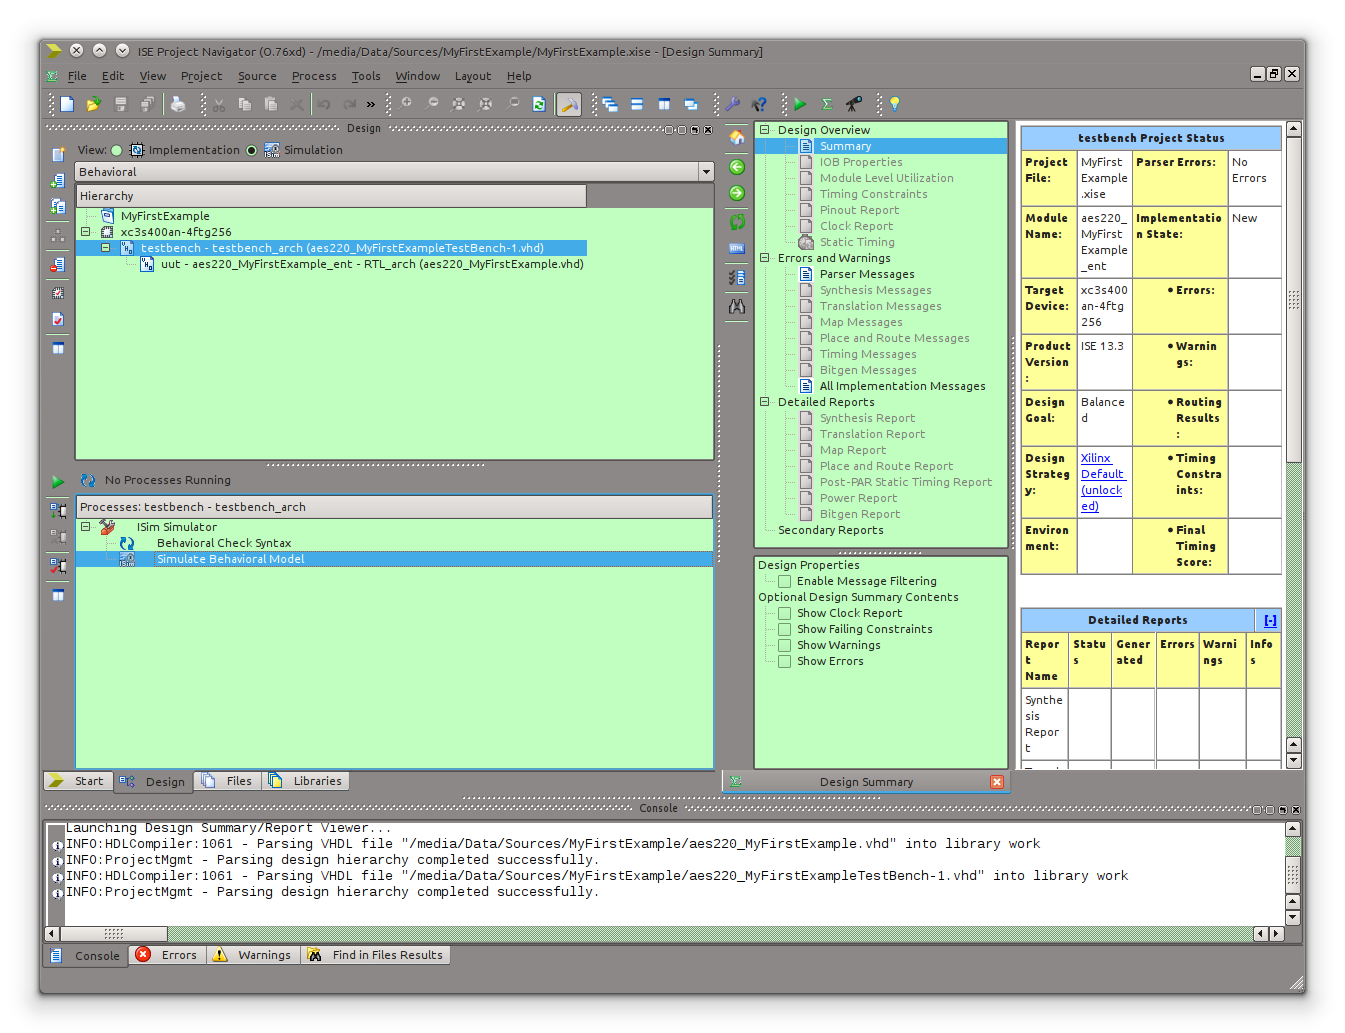The height and width of the screenshot is (1033, 1345).
Task: Click the Design Summary vertical scrollbar thumb
Action: tap(1293, 300)
